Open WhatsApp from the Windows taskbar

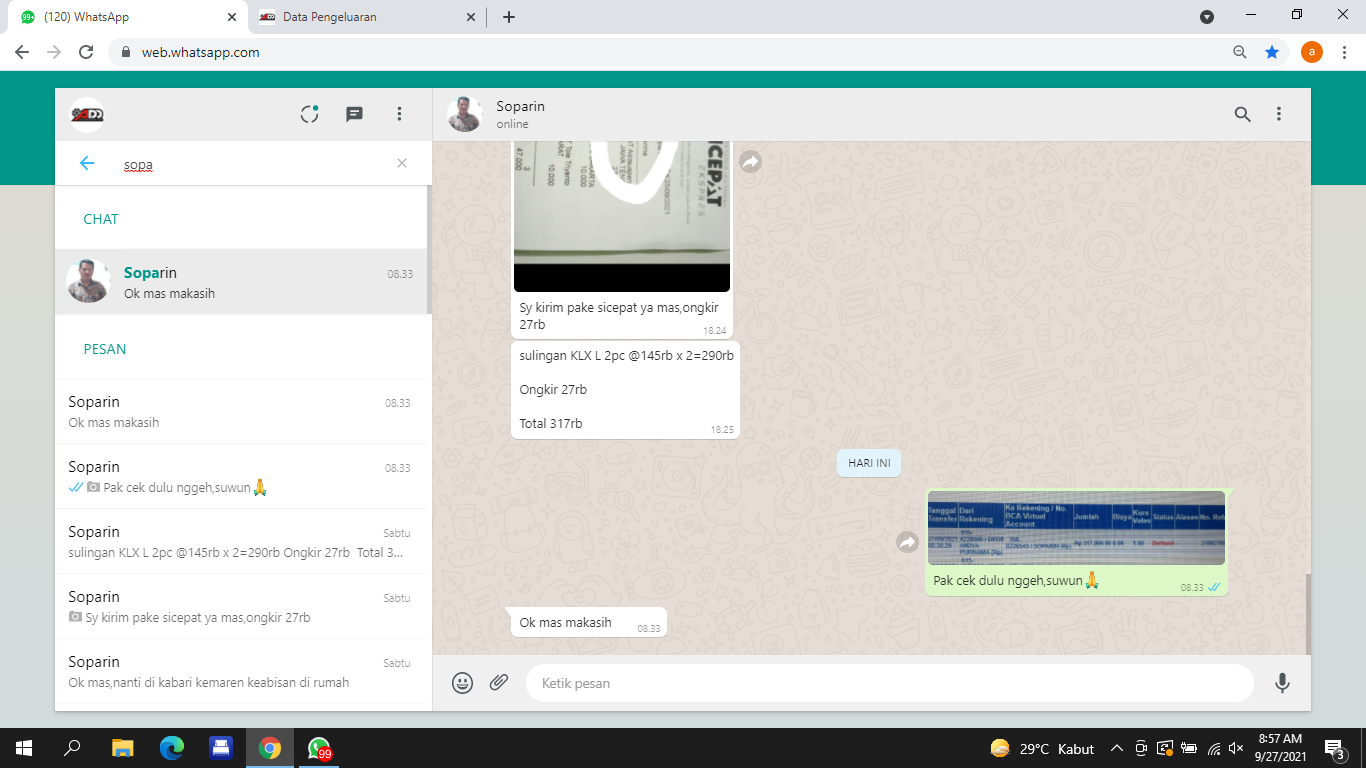click(319, 748)
